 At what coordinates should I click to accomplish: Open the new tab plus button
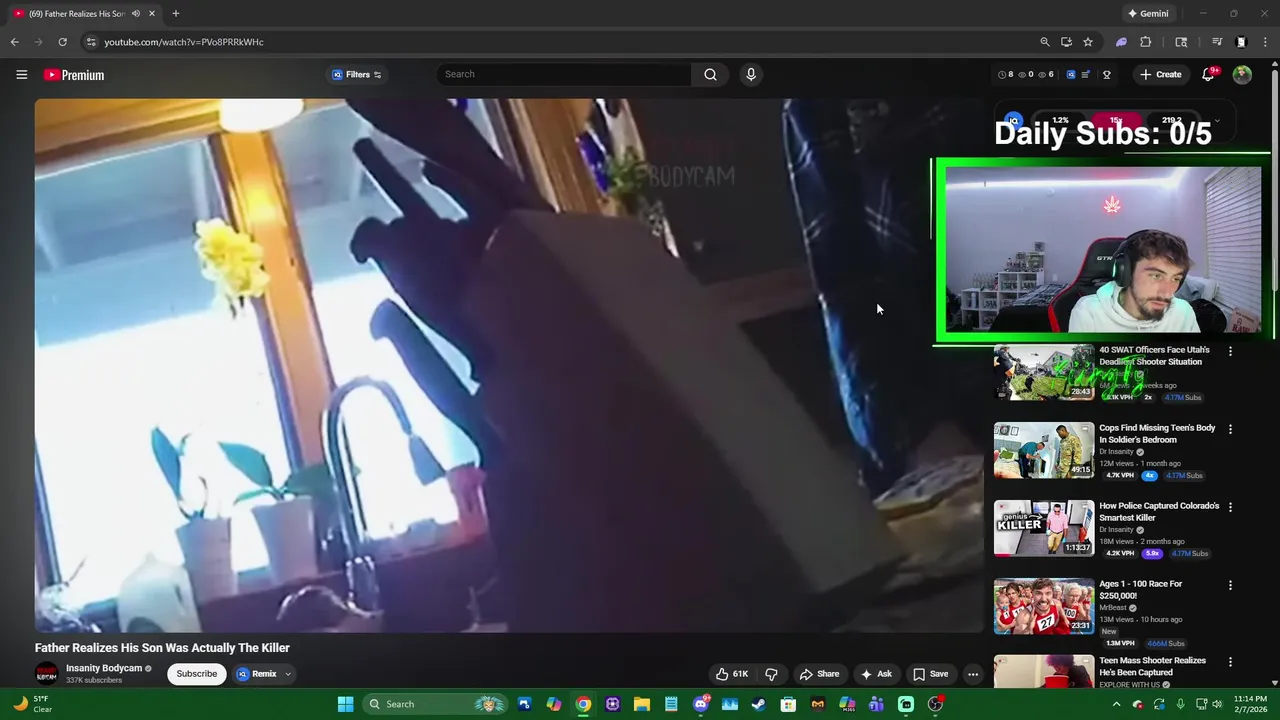(x=176, y=14)
